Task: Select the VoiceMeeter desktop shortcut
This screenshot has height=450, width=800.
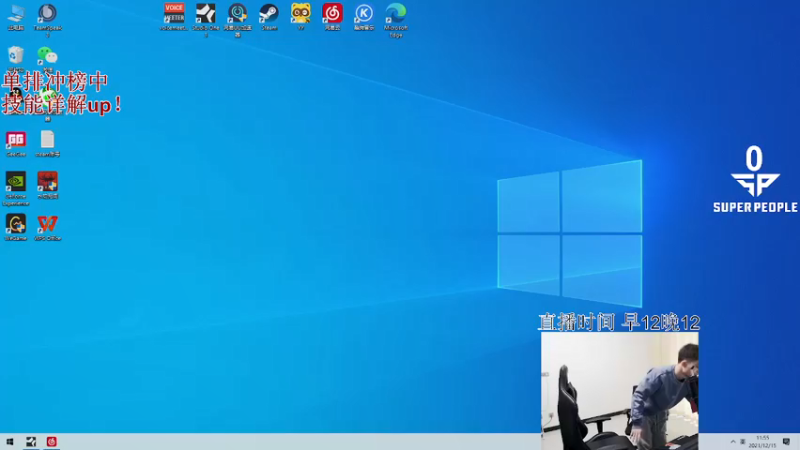Action: click(174, 17)
